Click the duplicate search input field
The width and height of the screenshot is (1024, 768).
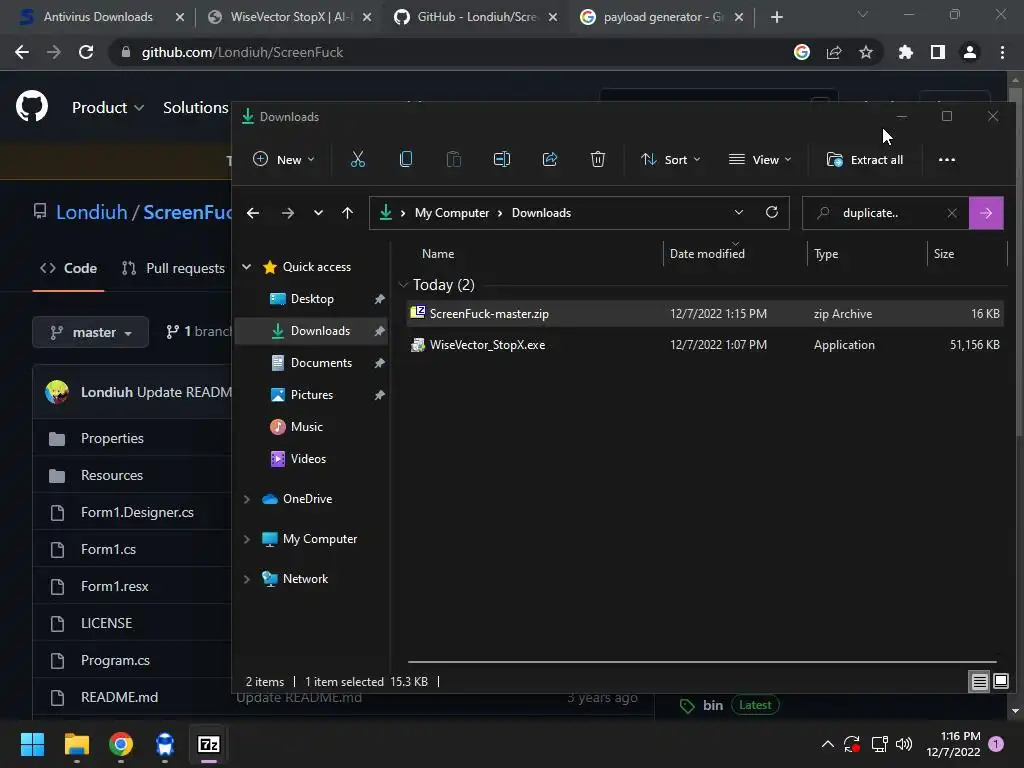point(885,213)
